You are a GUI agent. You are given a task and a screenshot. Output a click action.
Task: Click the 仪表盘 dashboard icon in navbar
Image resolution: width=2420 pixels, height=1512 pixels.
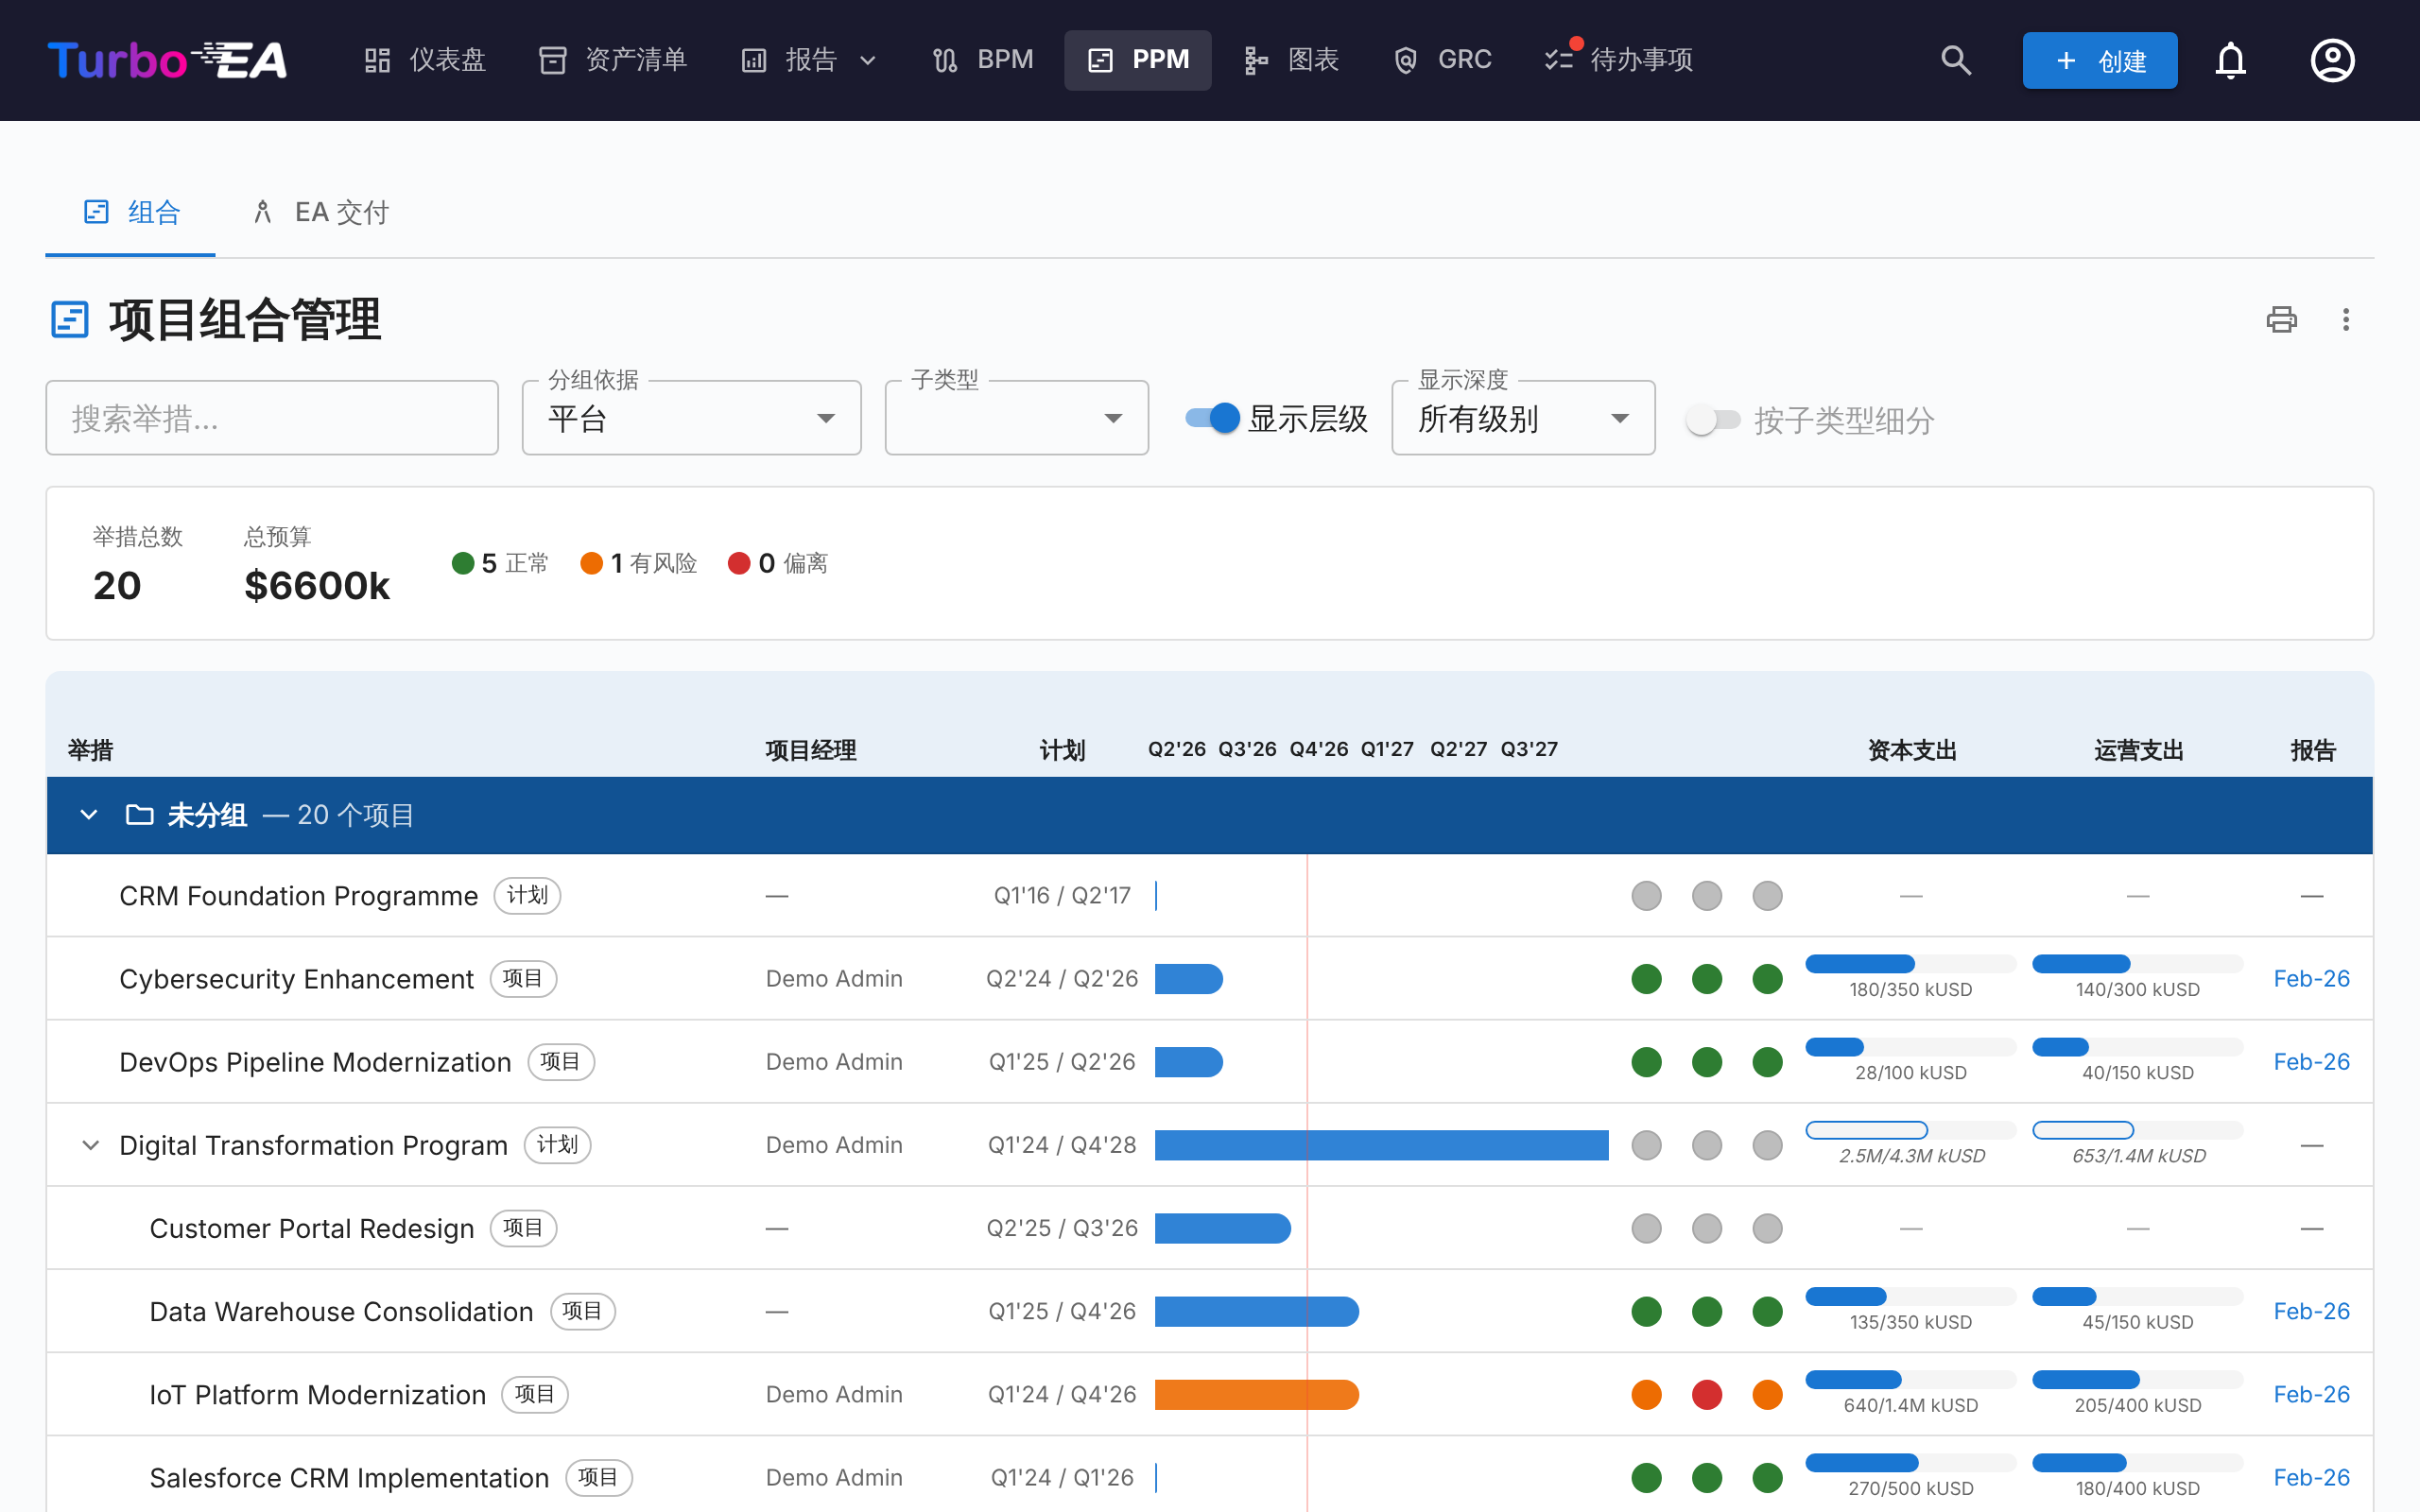click(377, 60)
